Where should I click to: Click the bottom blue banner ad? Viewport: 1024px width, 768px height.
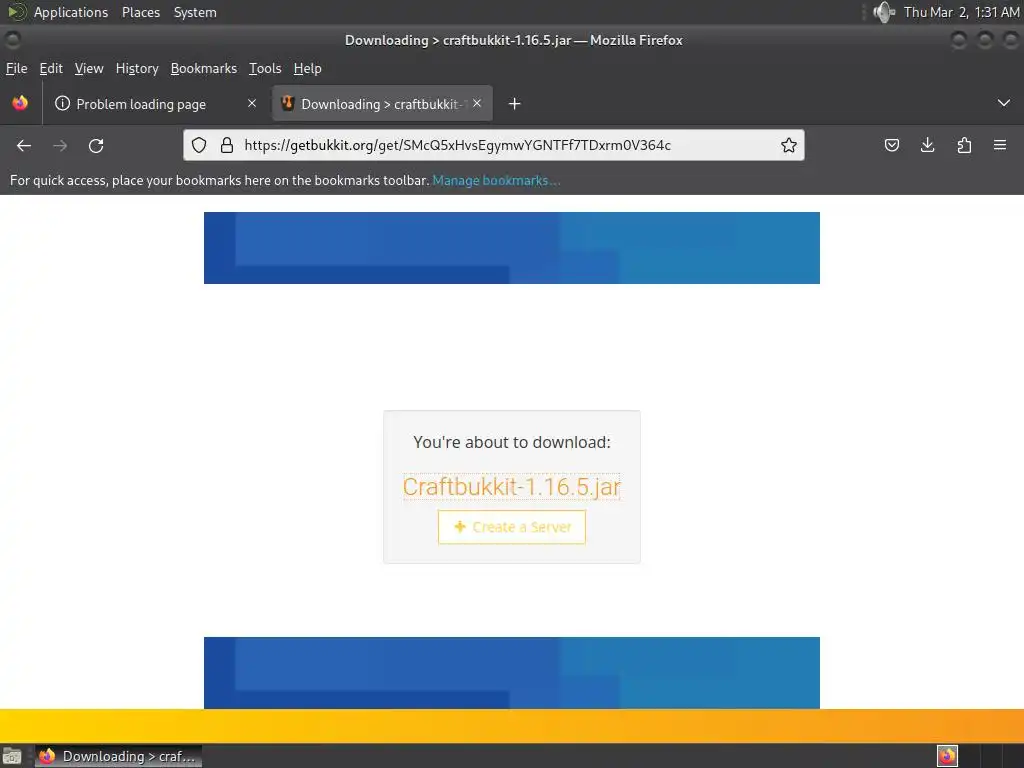click(511, 673)
